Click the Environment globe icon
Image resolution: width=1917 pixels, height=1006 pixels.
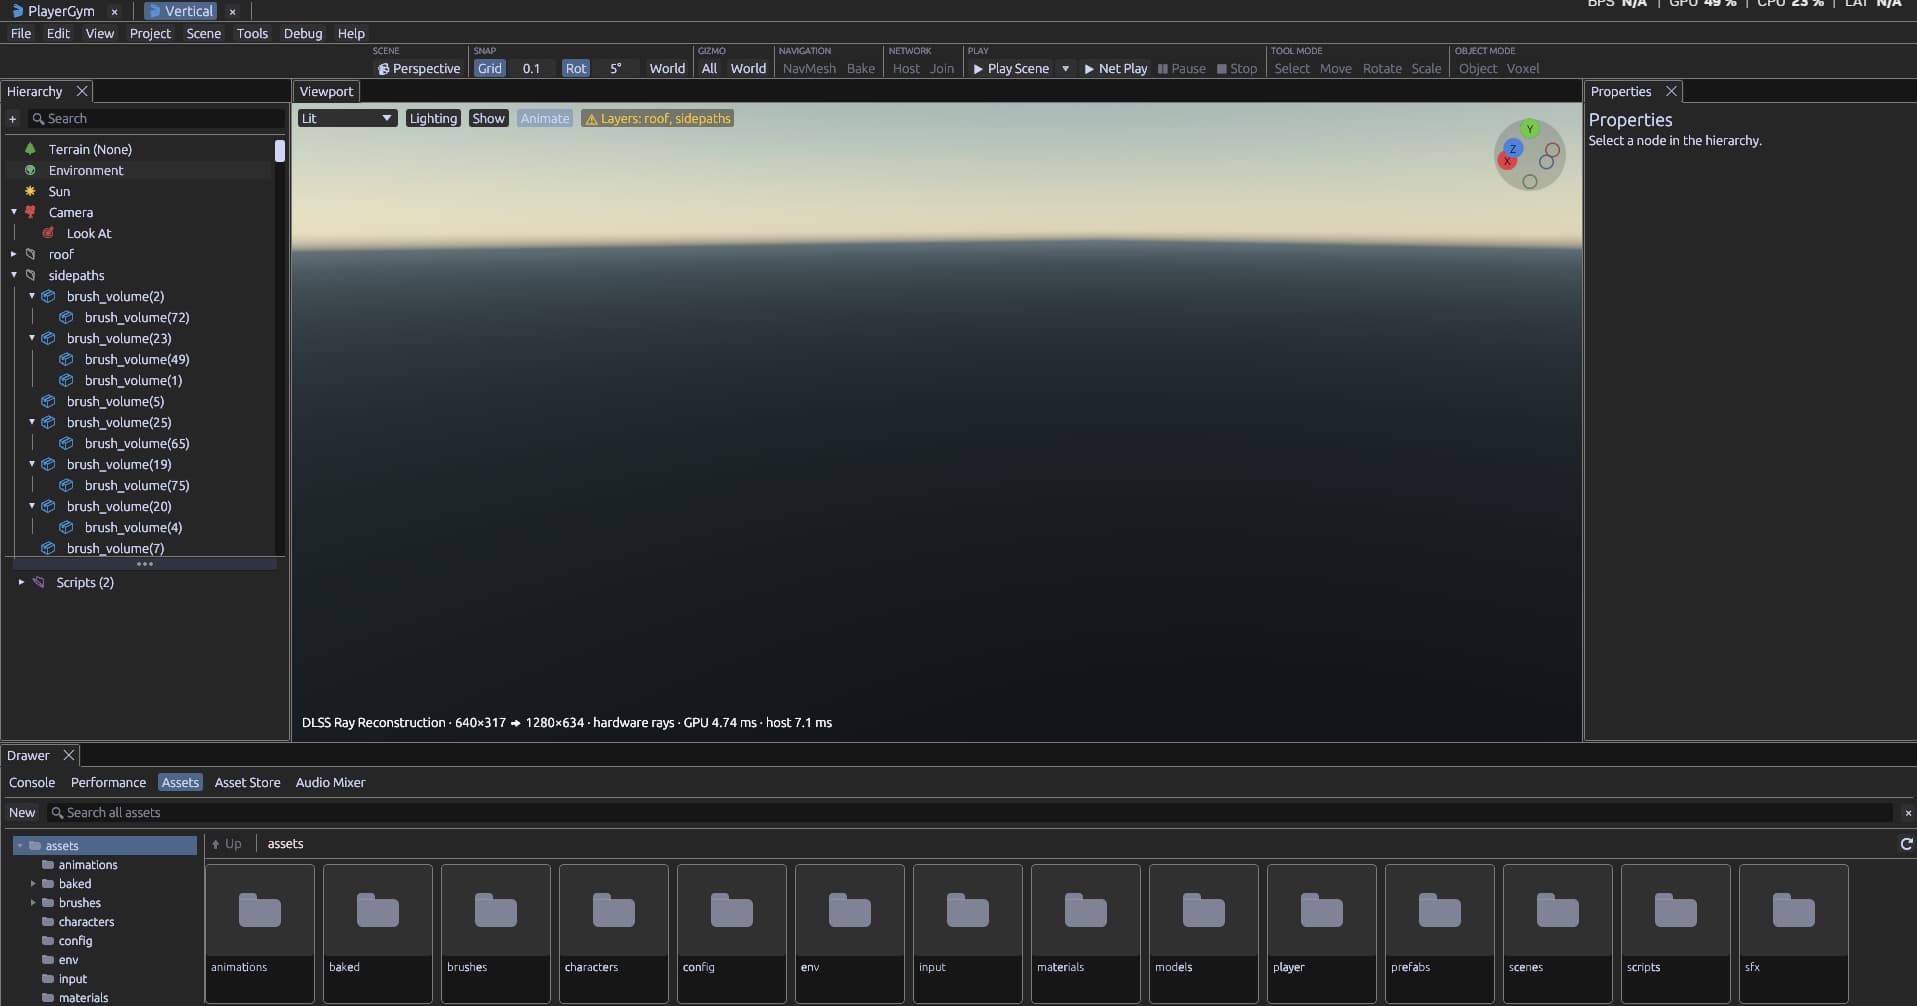30,170
